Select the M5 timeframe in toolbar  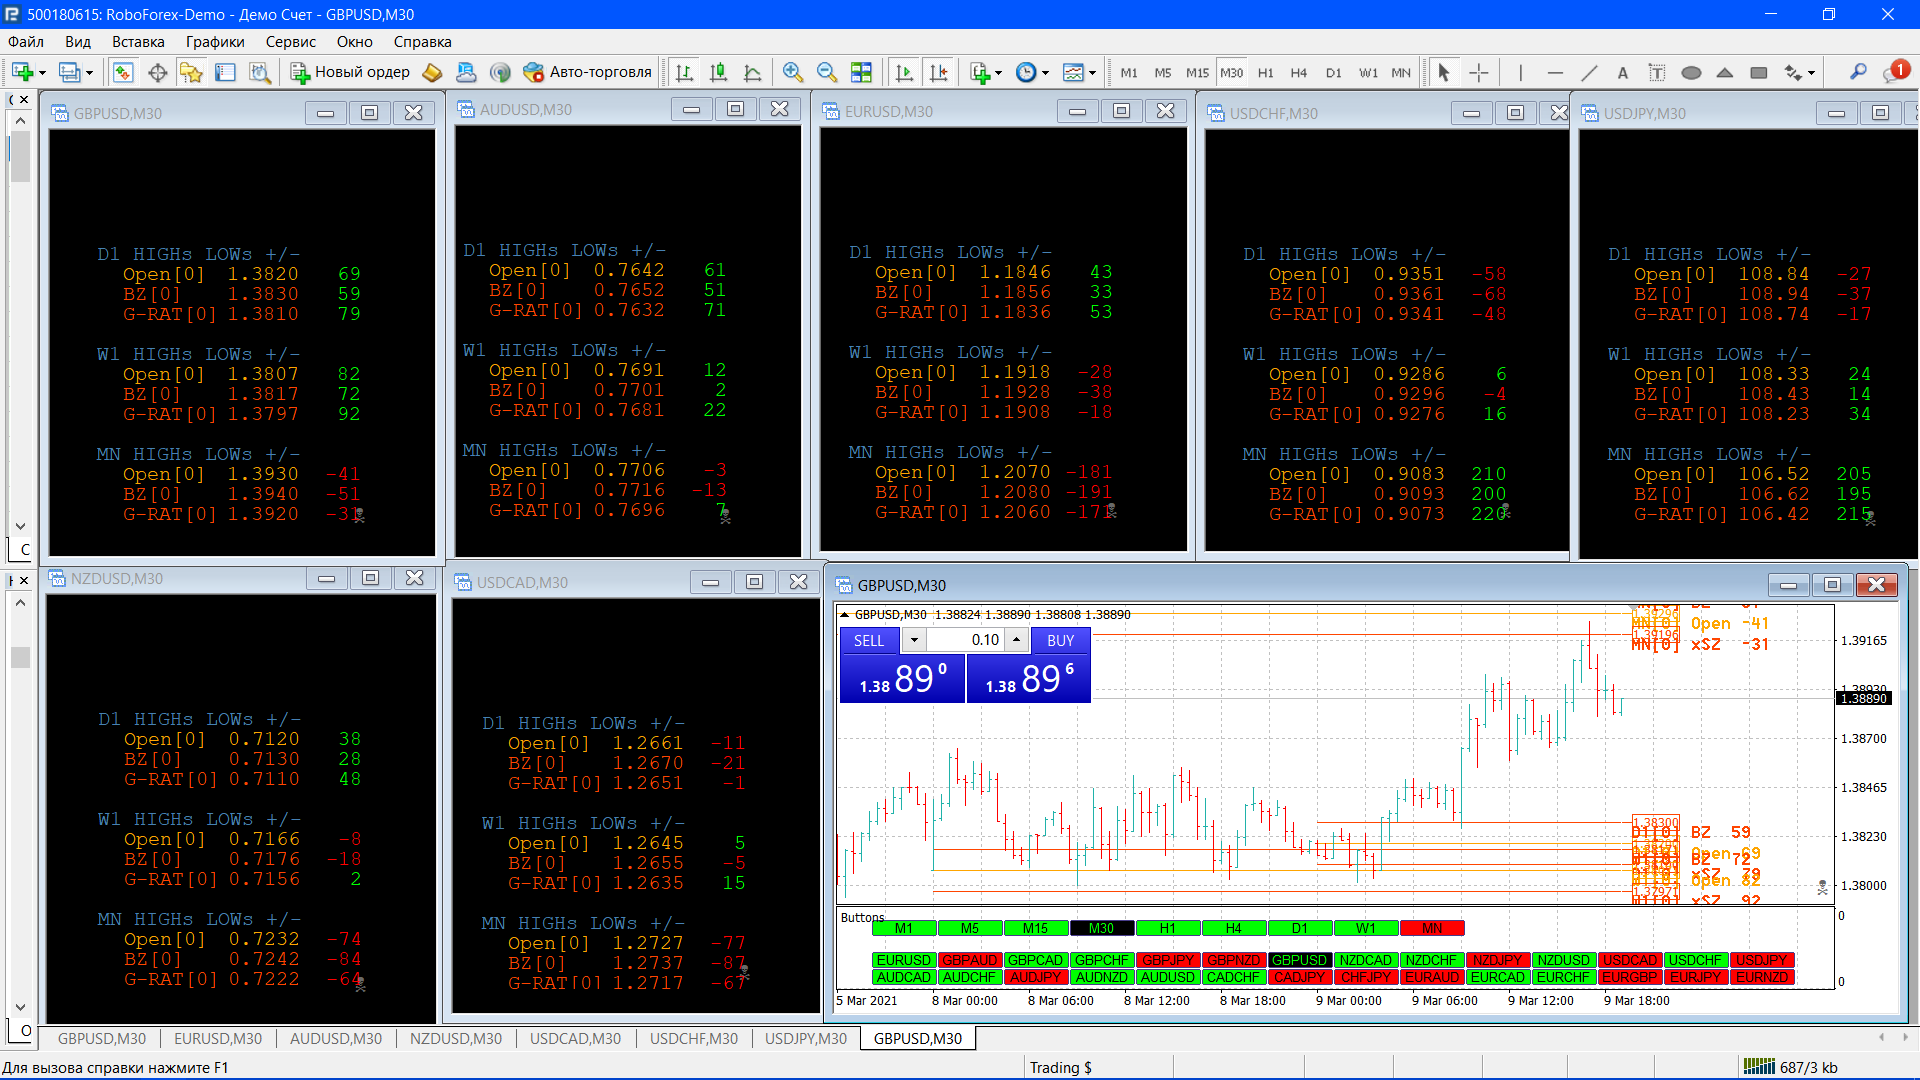[x=1163, y=73]
